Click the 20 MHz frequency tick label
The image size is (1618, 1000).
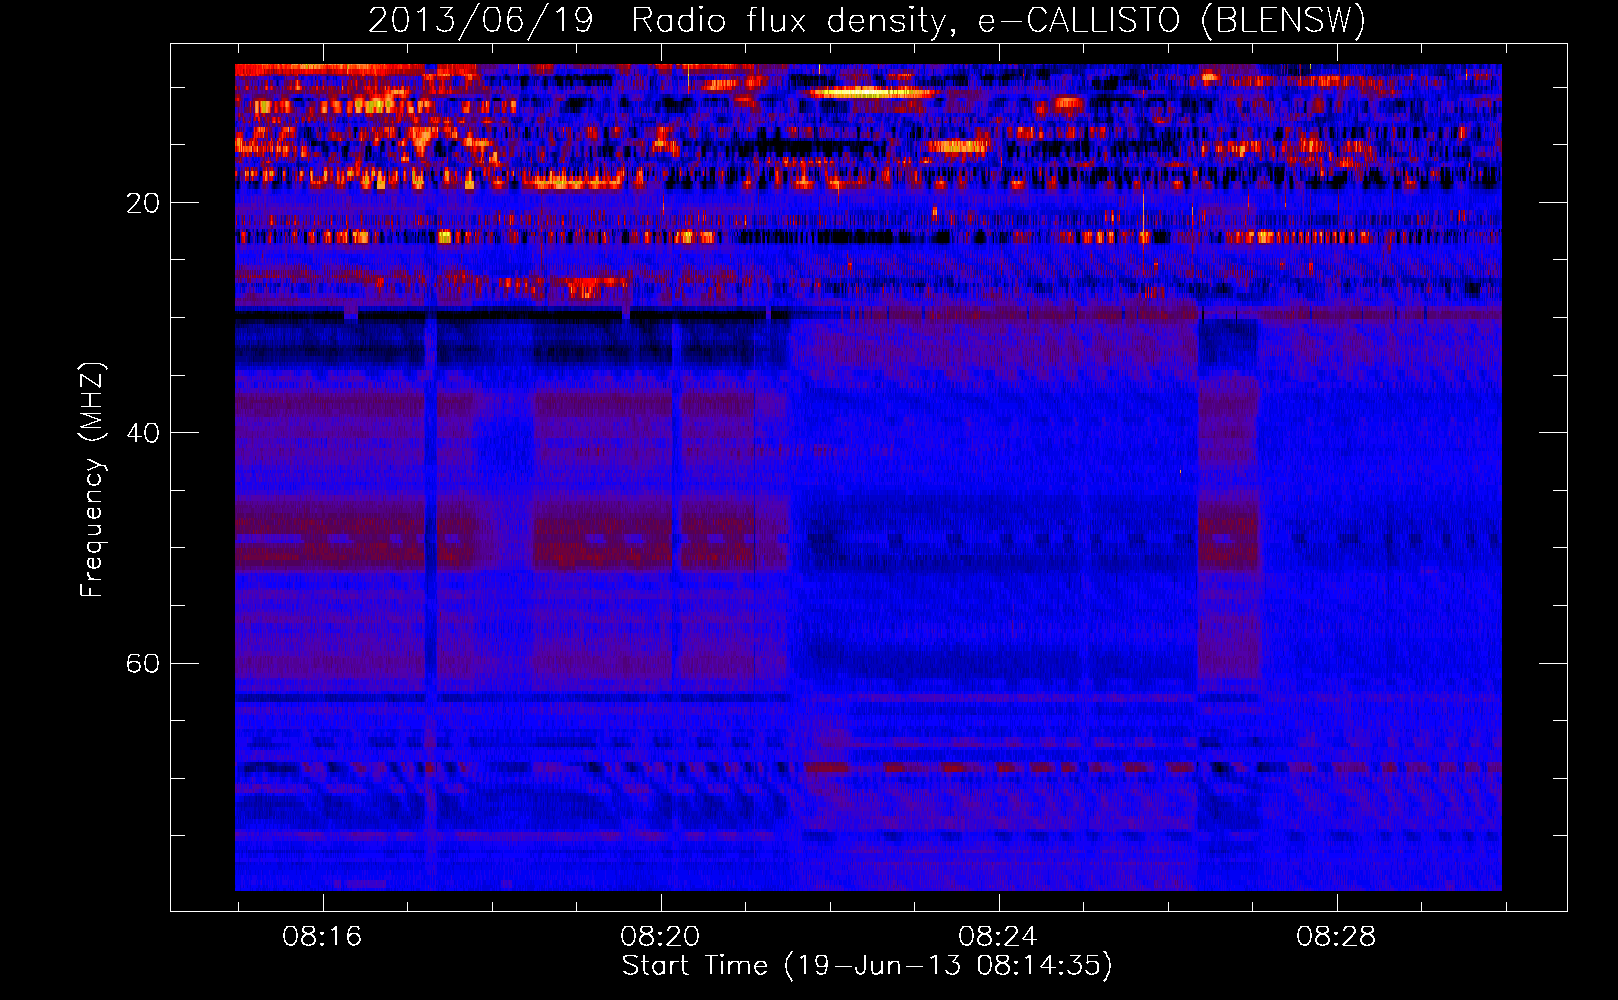pyautogui.click(x=142, y=203)
